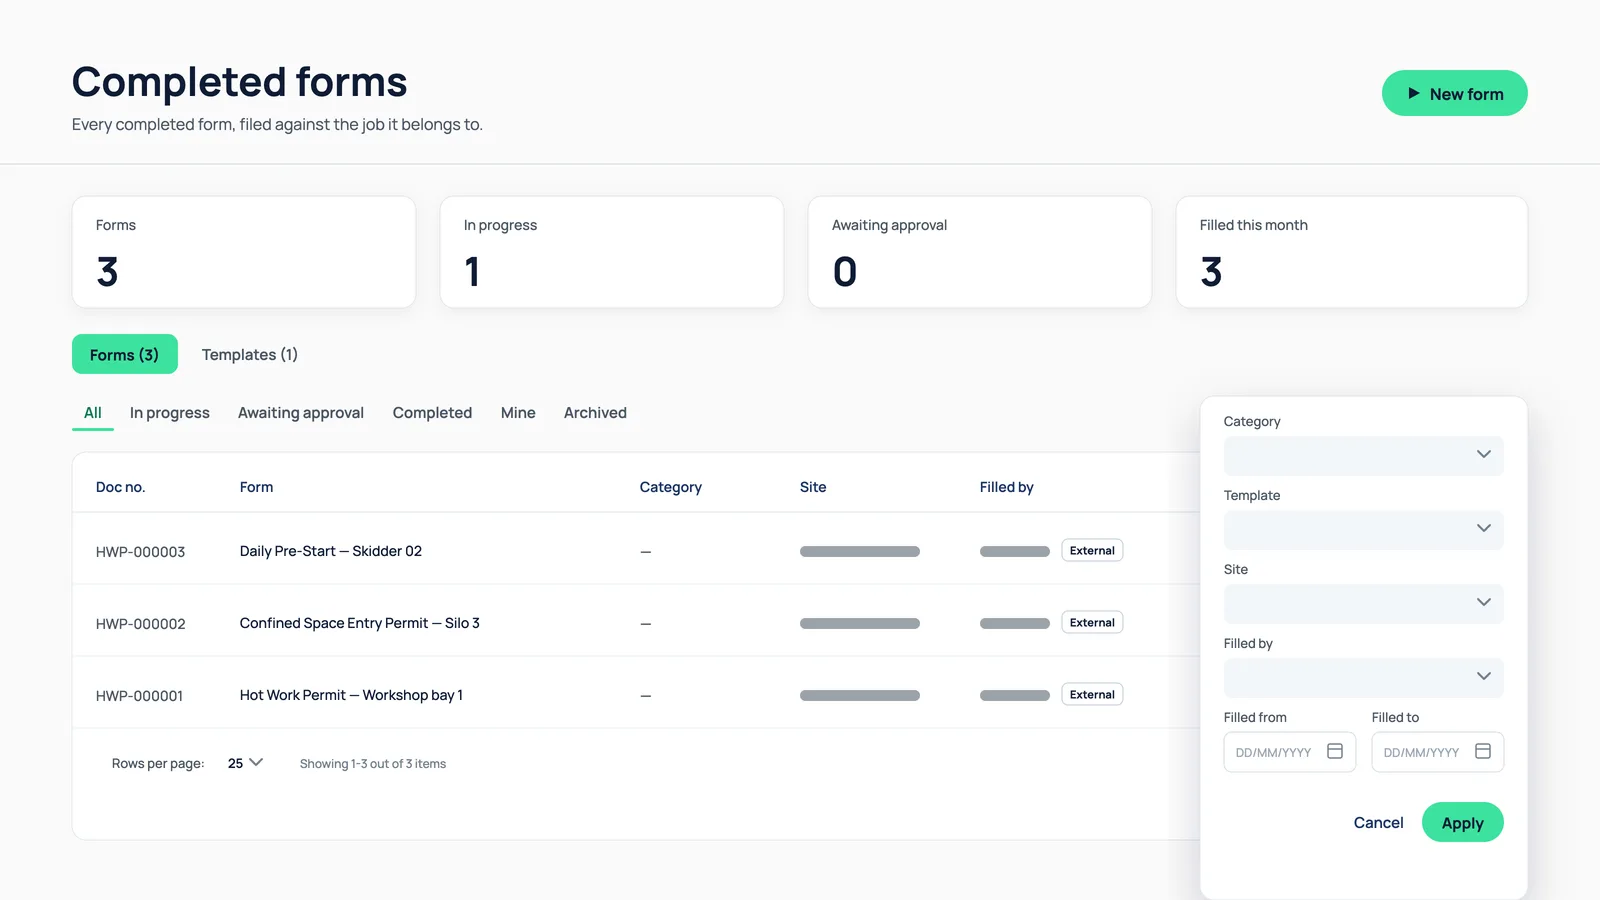
Task: Open the rows per page 25 dropdown
Action: pyautogui.click(x=245, y=763)
